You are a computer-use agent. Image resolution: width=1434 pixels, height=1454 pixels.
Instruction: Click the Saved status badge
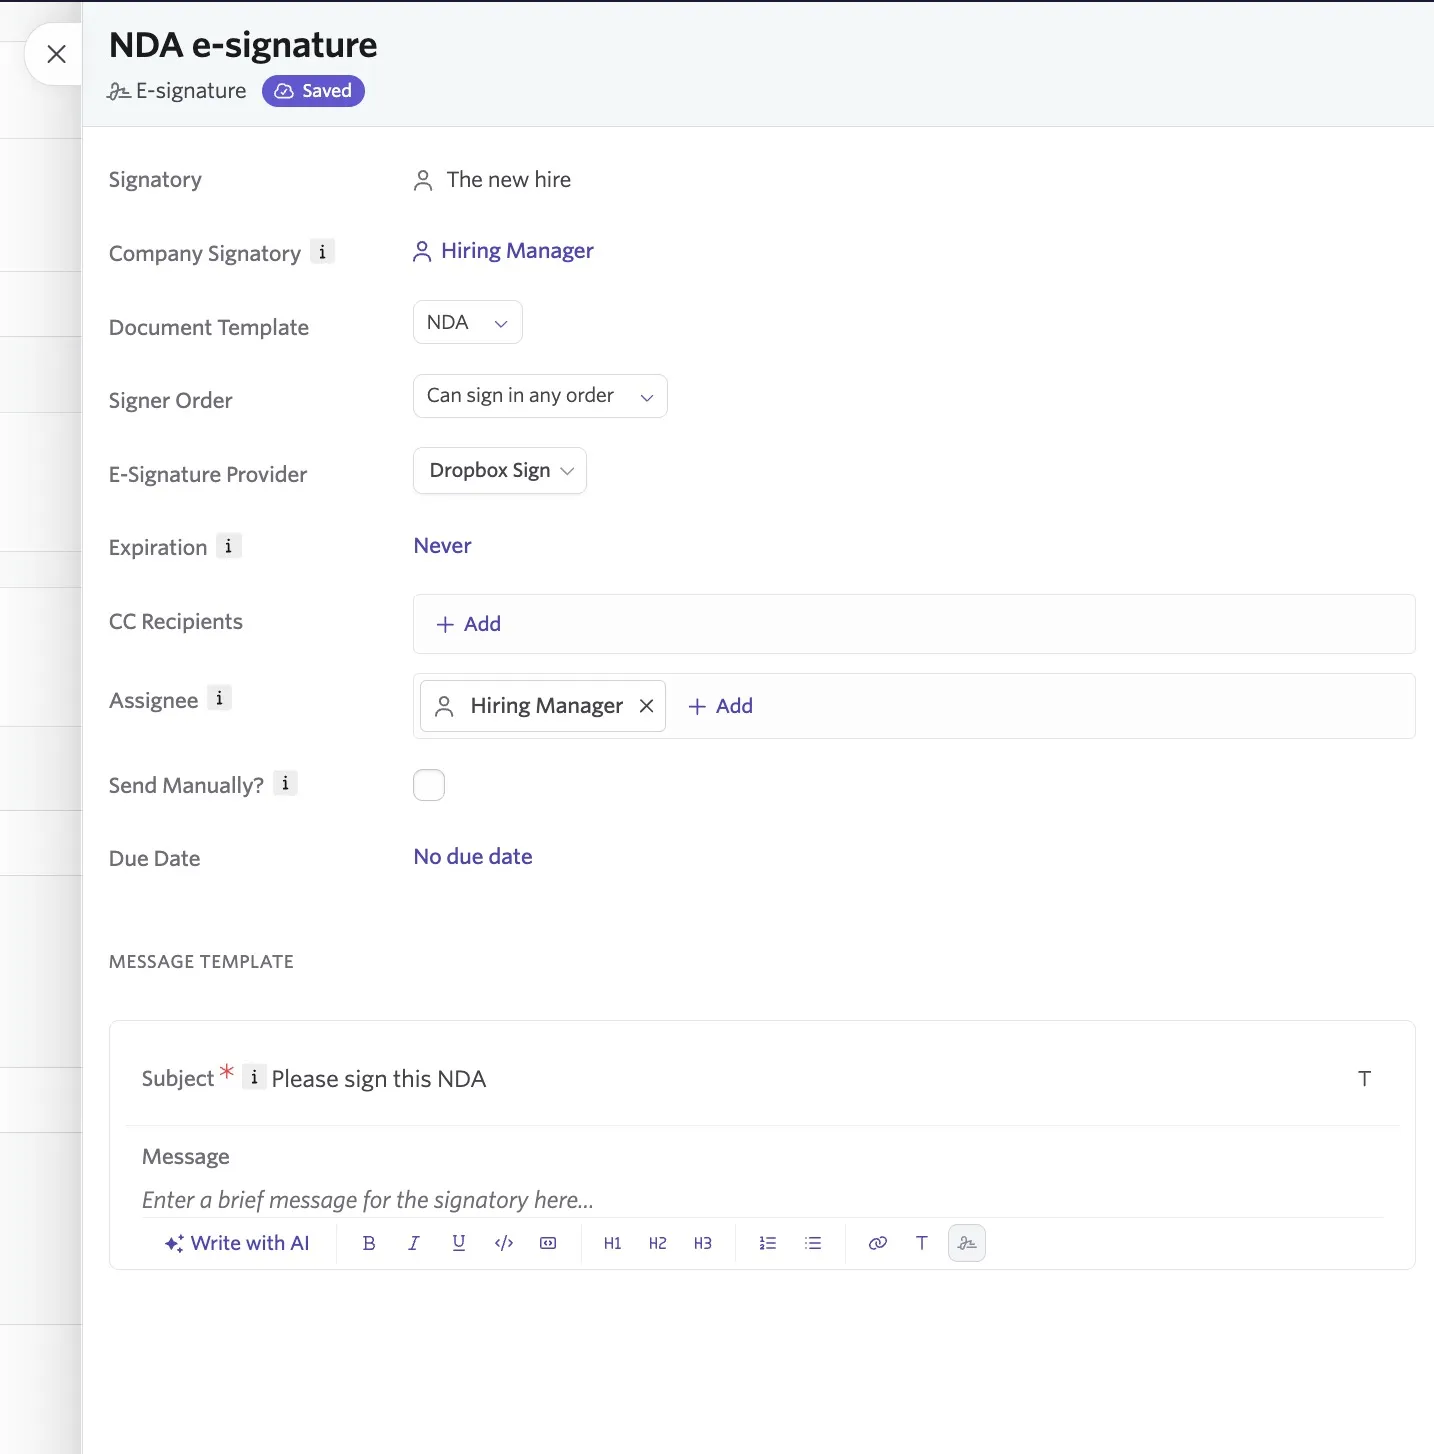[313, 91]
